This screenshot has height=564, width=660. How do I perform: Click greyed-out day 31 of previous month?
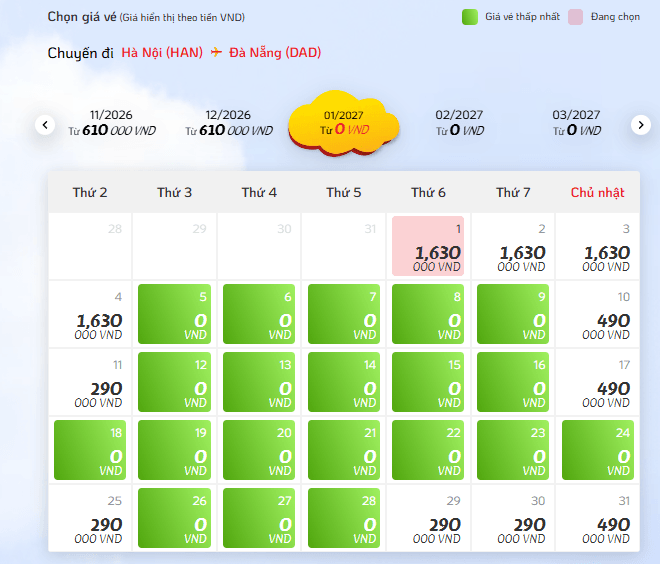coord(344,246)
